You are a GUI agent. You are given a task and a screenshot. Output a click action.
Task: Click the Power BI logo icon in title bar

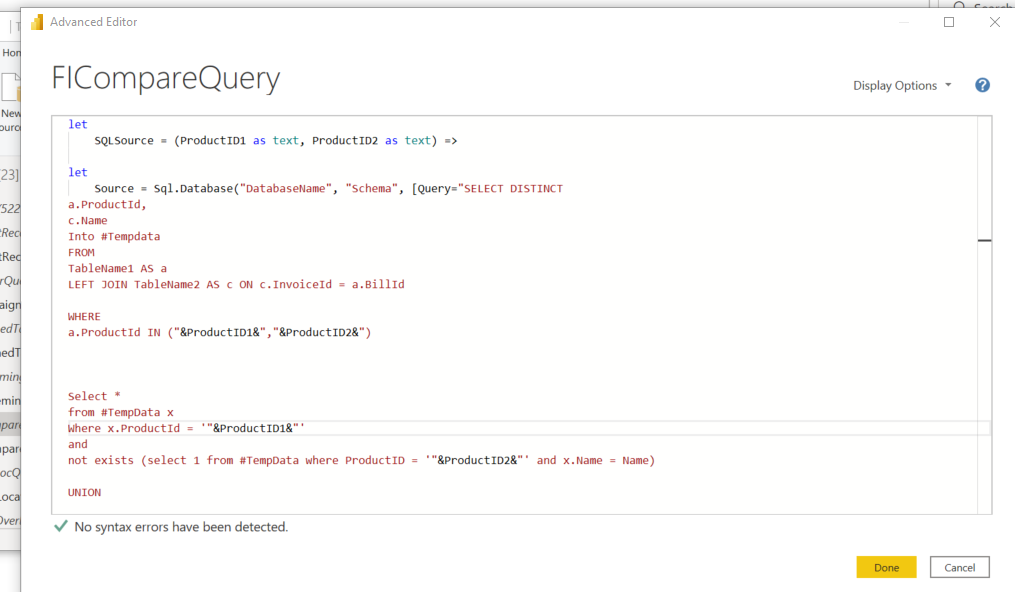pos(37,22)
